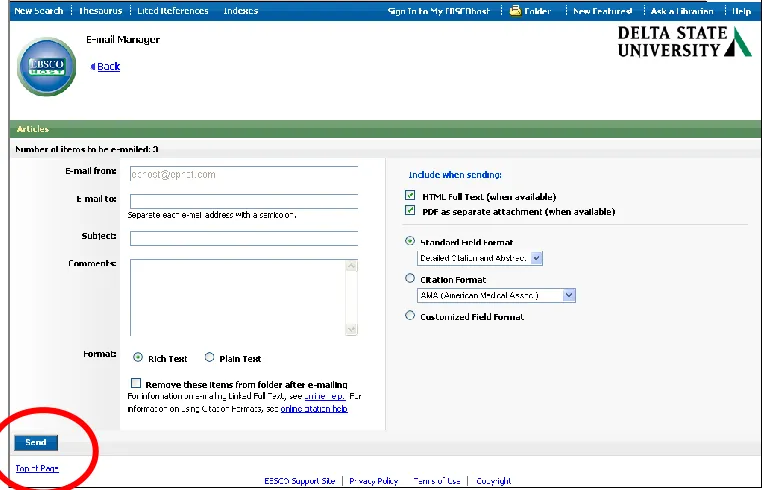Image resolution: width=762 pixels, height=490 pixels.
Task: Open the Indexes menu item
Action: [241, 11]
